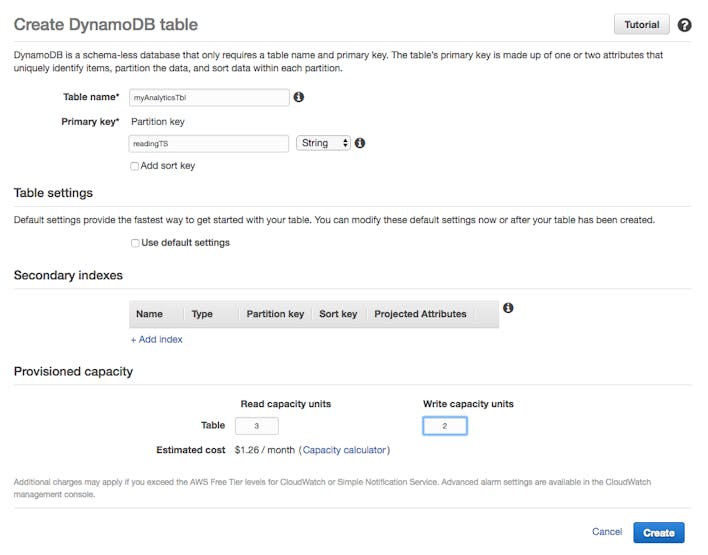Viewport: 708px width, 555px height.
Task: Click the Create DynamoDB table title
Action: tap(106, 24)
